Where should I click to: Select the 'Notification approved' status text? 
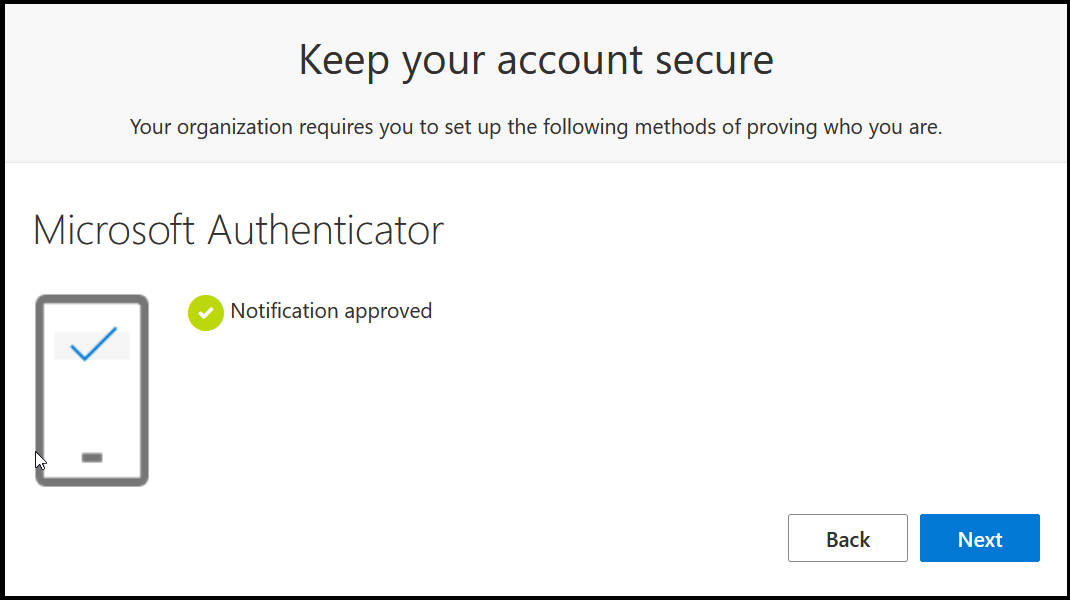[331, 311]
